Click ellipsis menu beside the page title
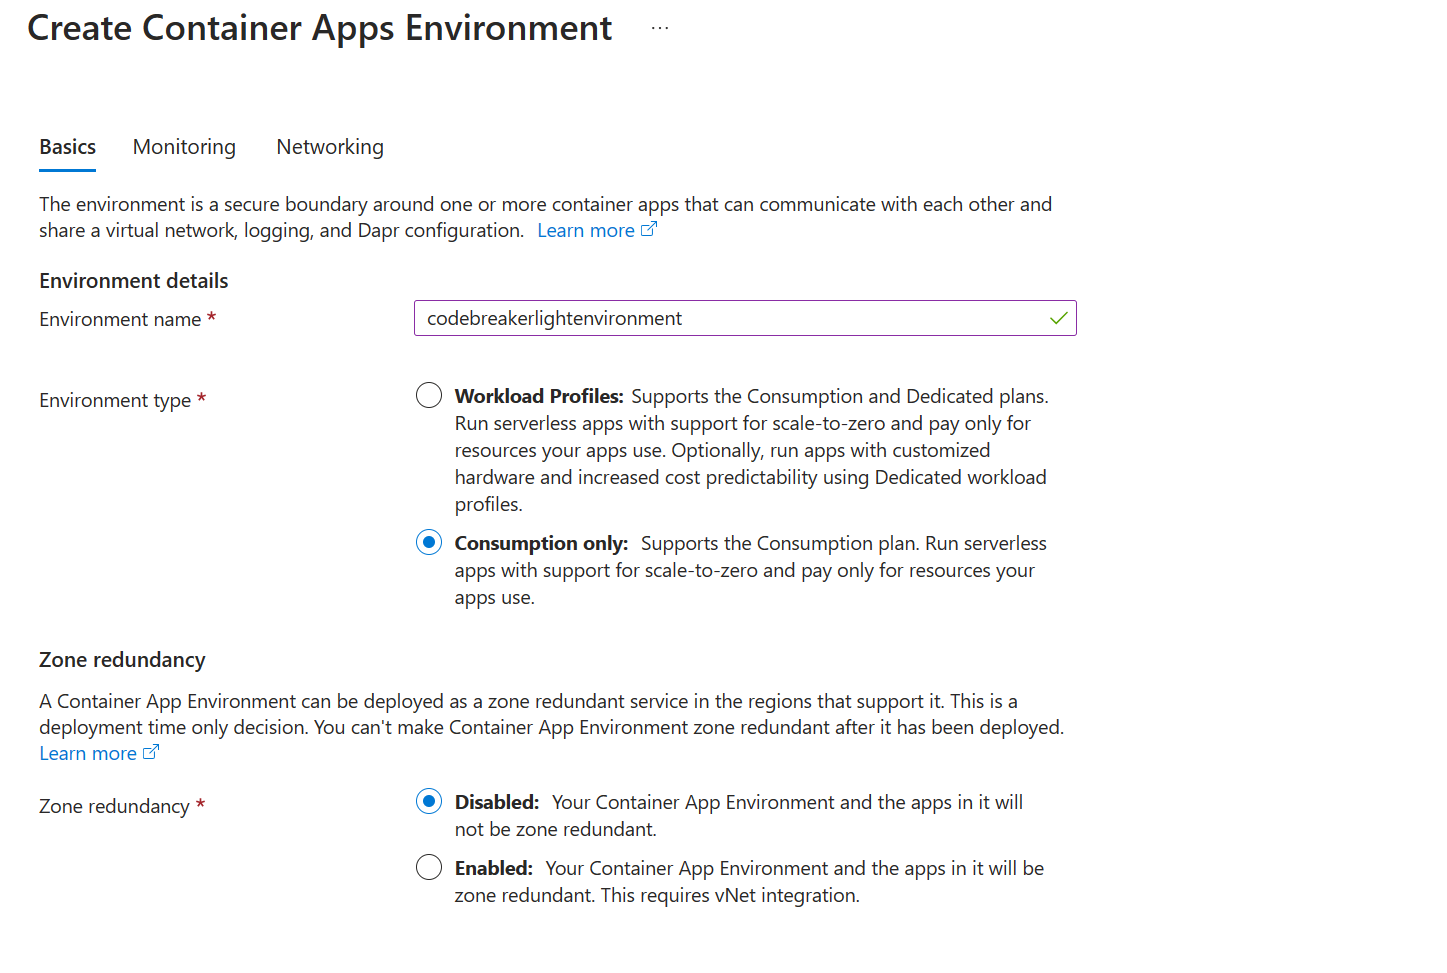Screen dimensions: 1447x973 pyautogui.click(x=659, y=27)
